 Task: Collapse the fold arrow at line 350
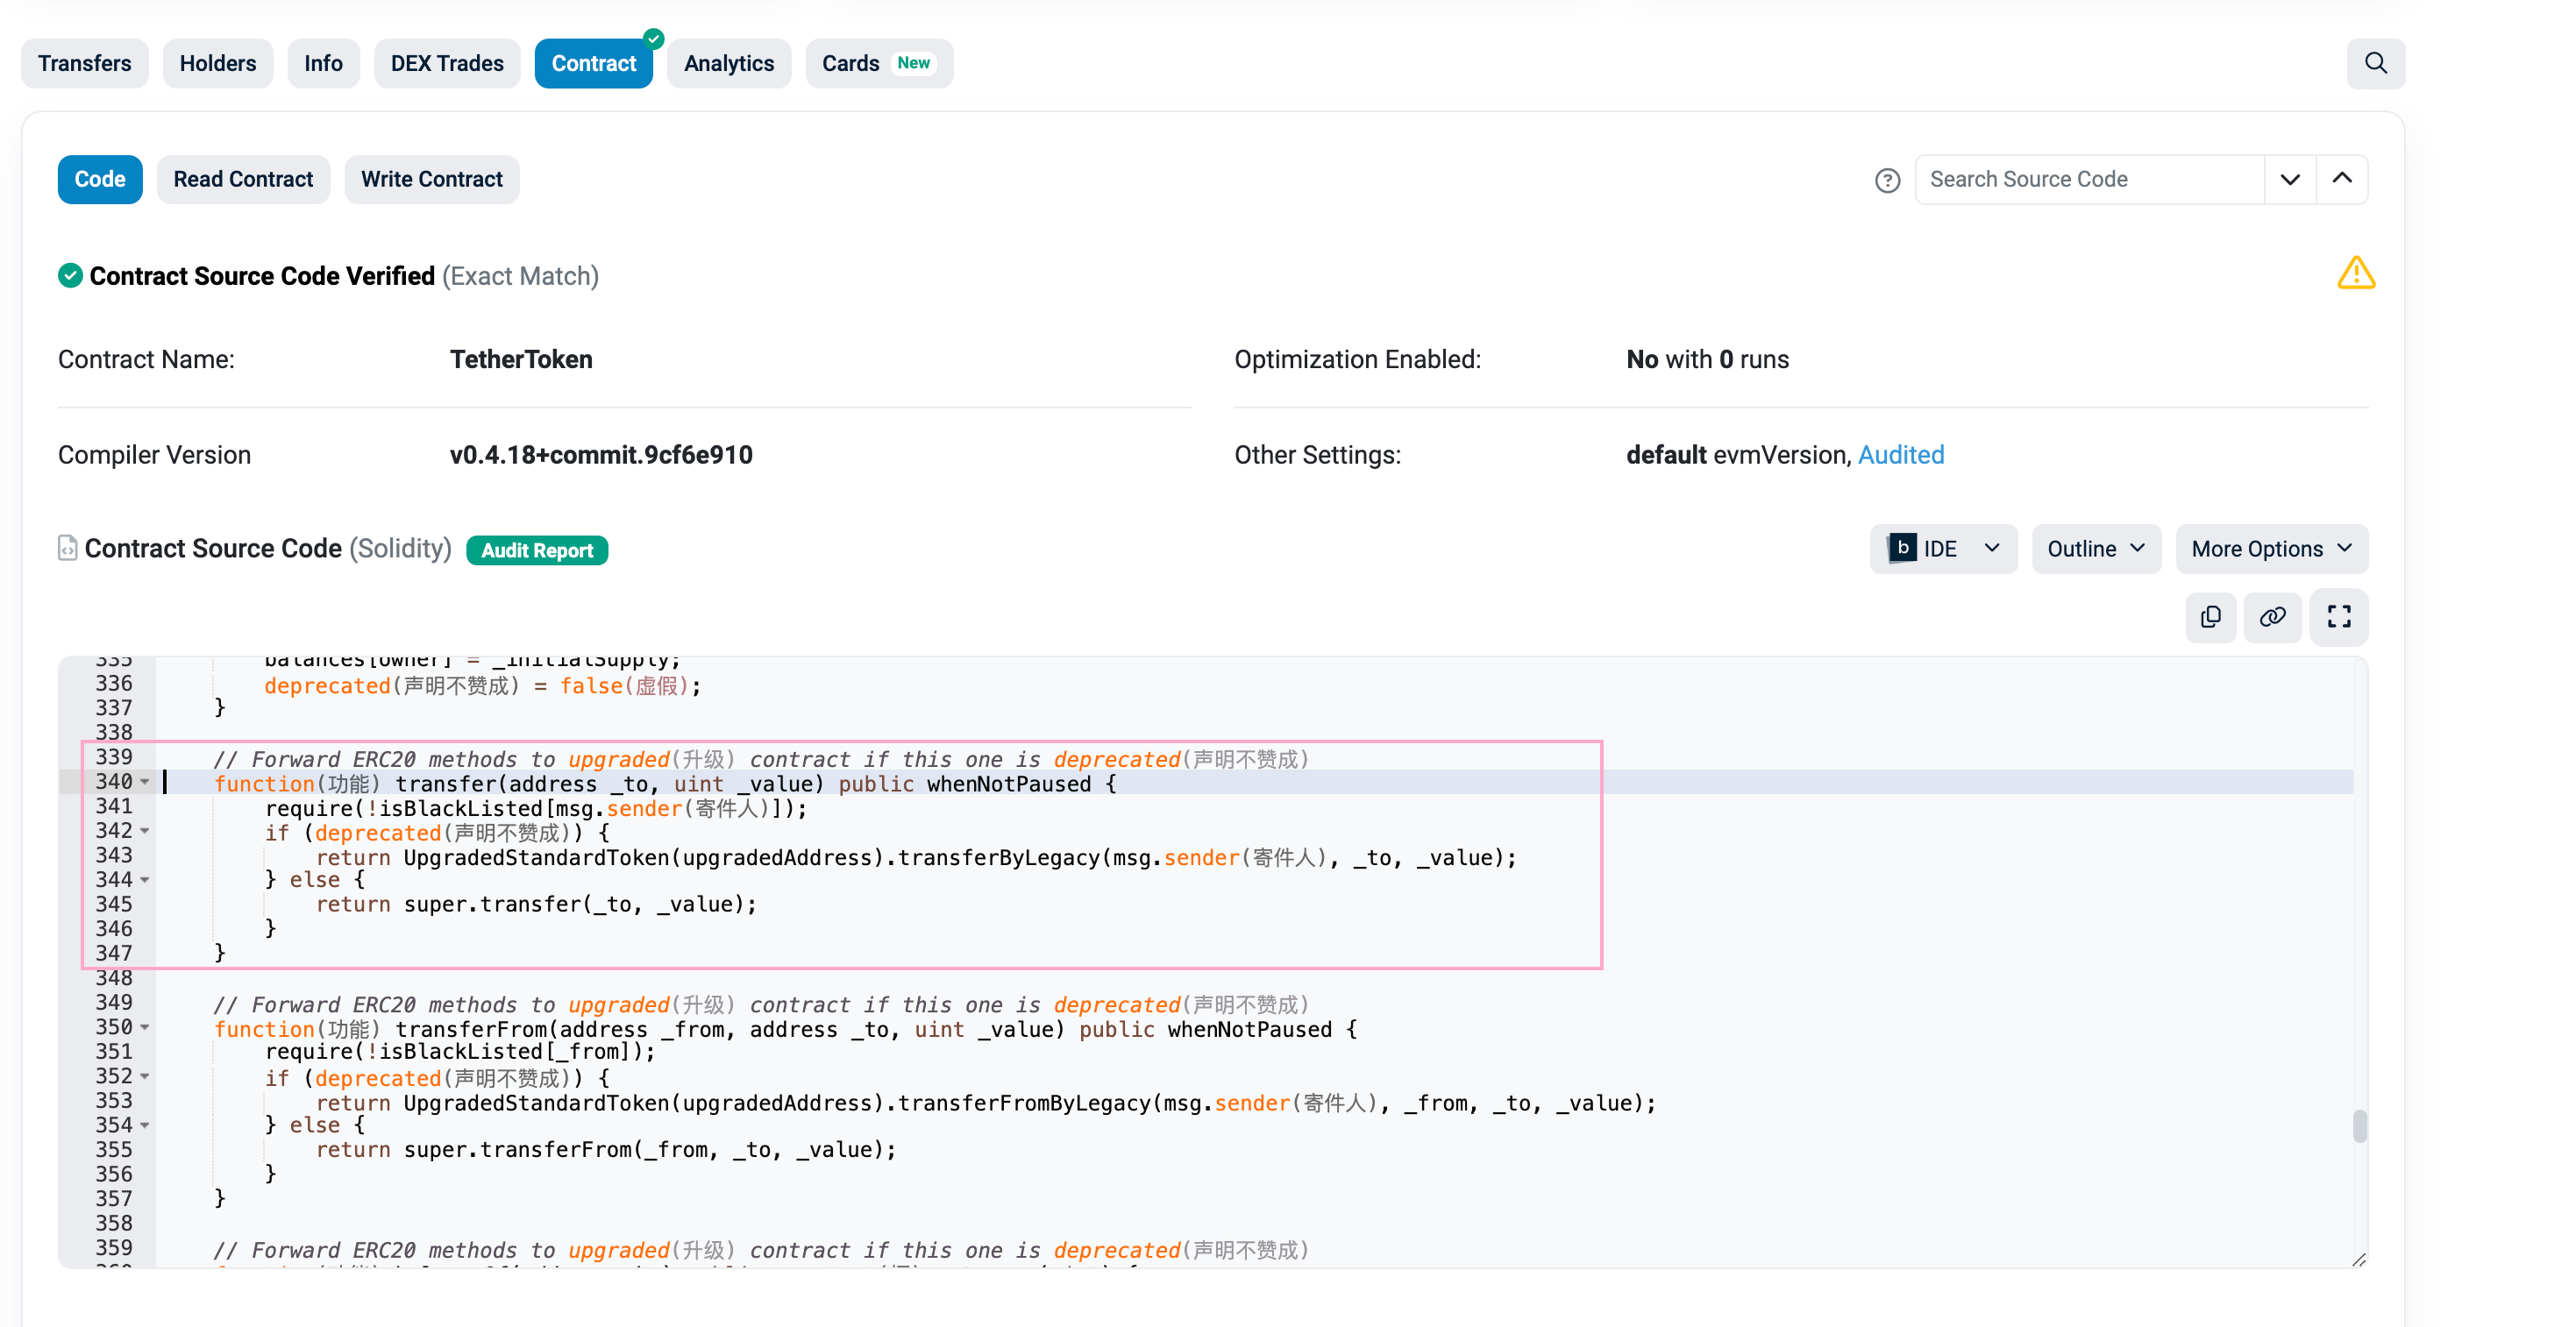[x=145, y=1027]
